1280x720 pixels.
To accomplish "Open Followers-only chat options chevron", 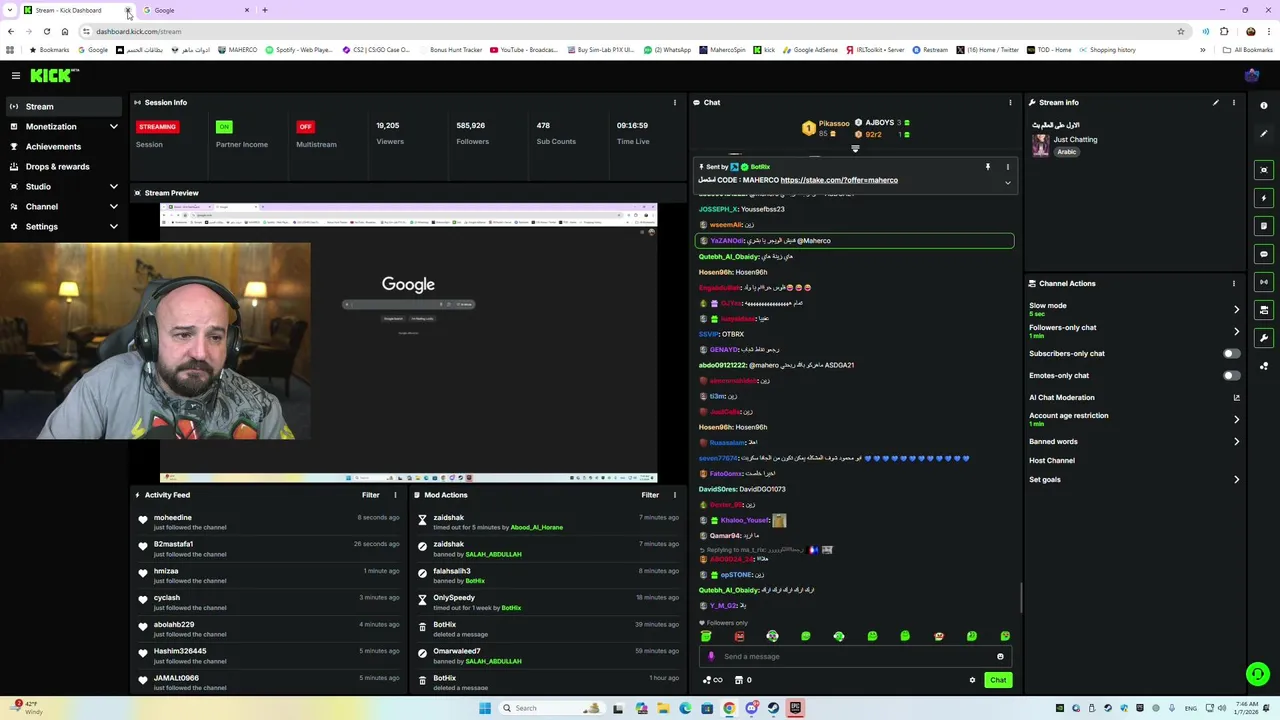I will coord(1236,331).
